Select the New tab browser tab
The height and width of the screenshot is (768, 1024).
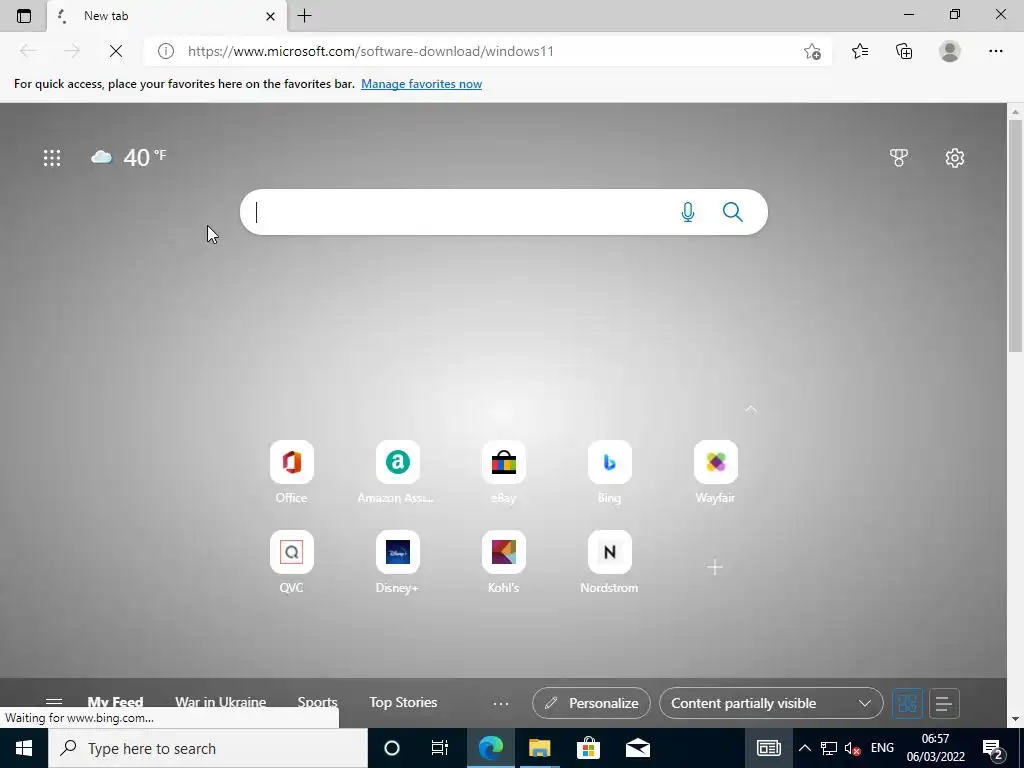167,16
